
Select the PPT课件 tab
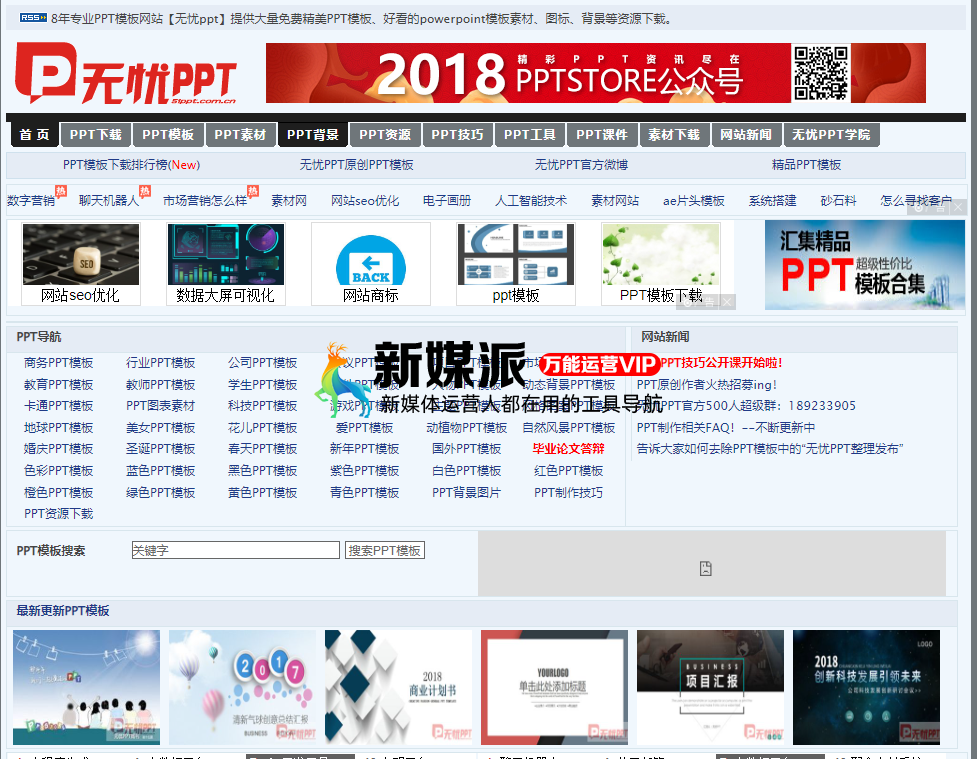[602, 135]
